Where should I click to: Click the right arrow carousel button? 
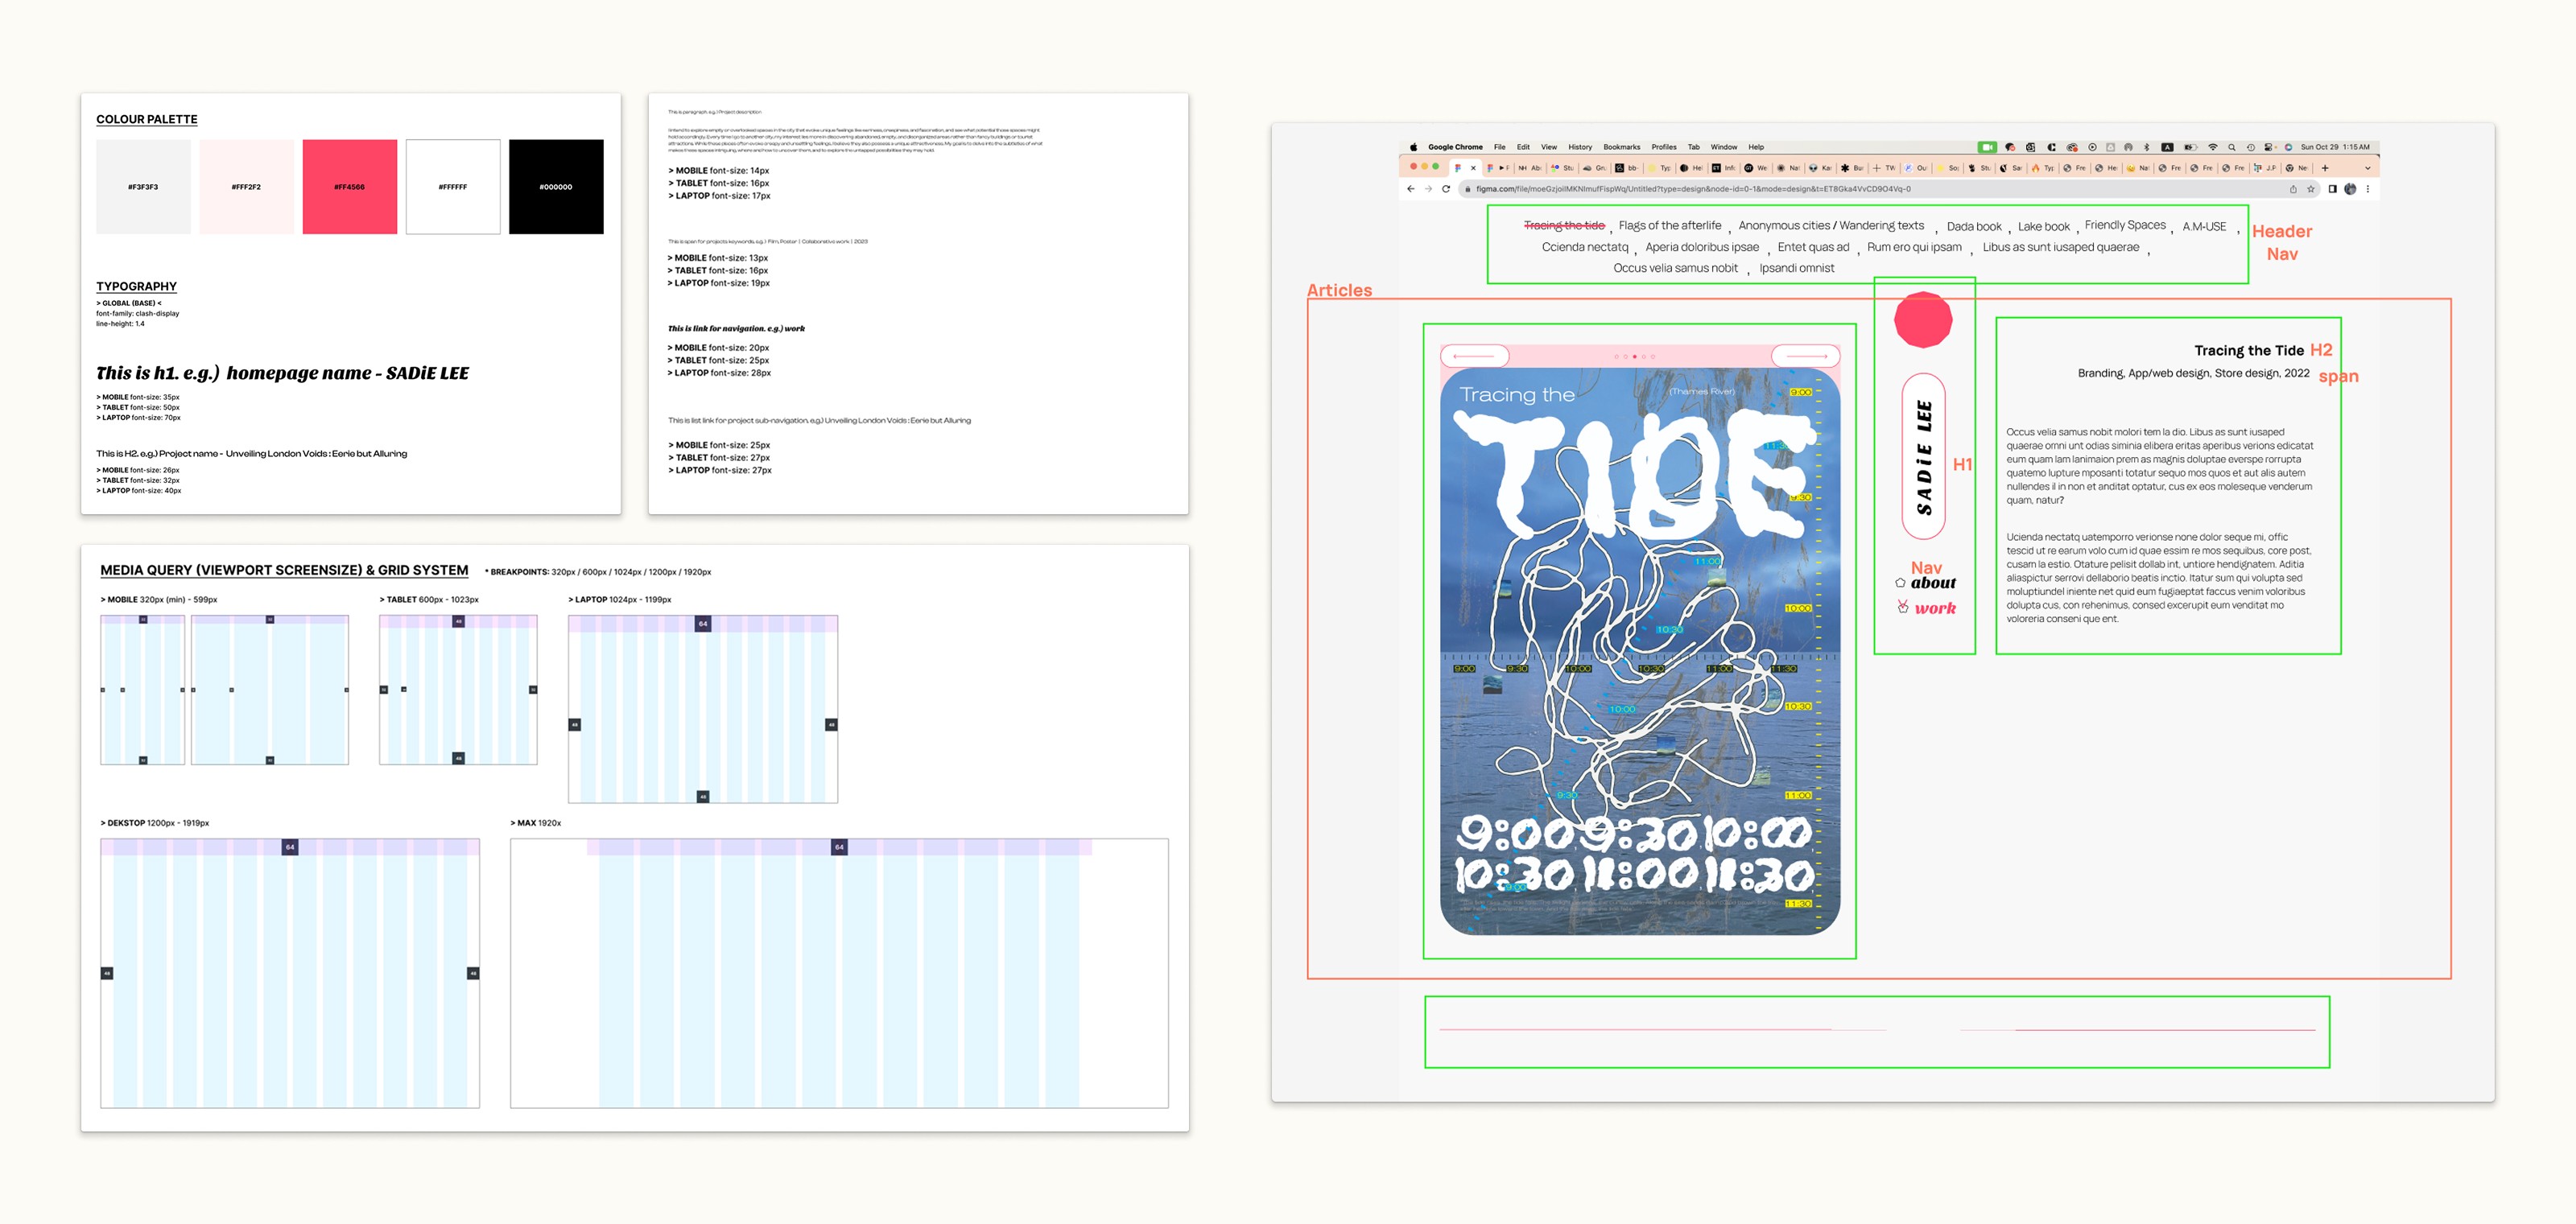pyautogui.click(x=1805, y=356)
